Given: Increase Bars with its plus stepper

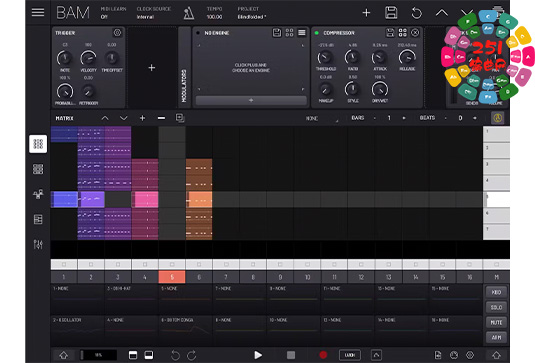Looking at the screenshot, I should click(404, 118).
